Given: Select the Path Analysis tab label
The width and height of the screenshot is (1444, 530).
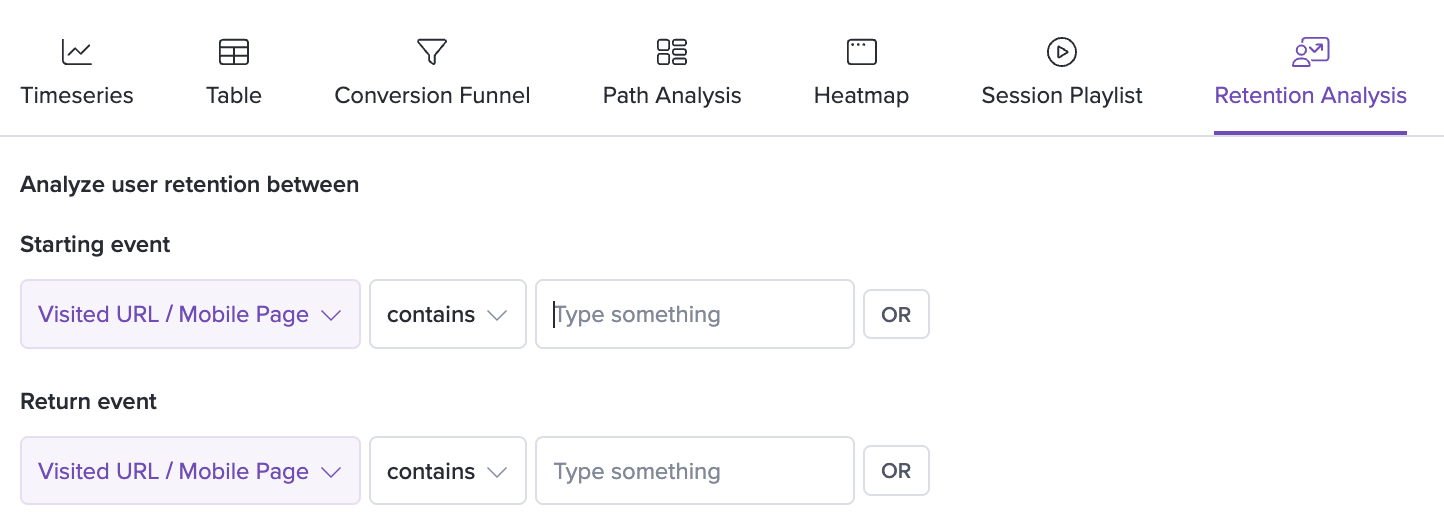Looking at the screenshot, I should pos(672,96).
